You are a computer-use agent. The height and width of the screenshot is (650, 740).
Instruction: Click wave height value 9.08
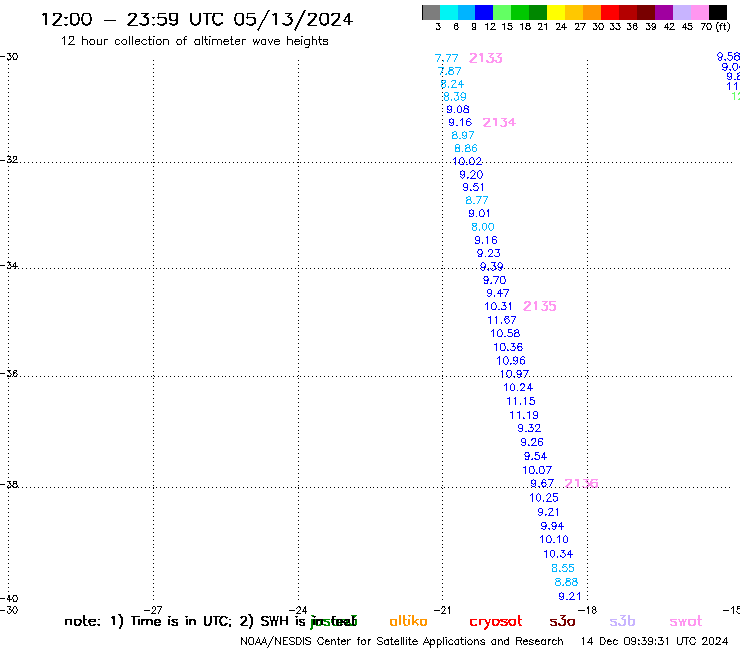(x=458, y=109)
